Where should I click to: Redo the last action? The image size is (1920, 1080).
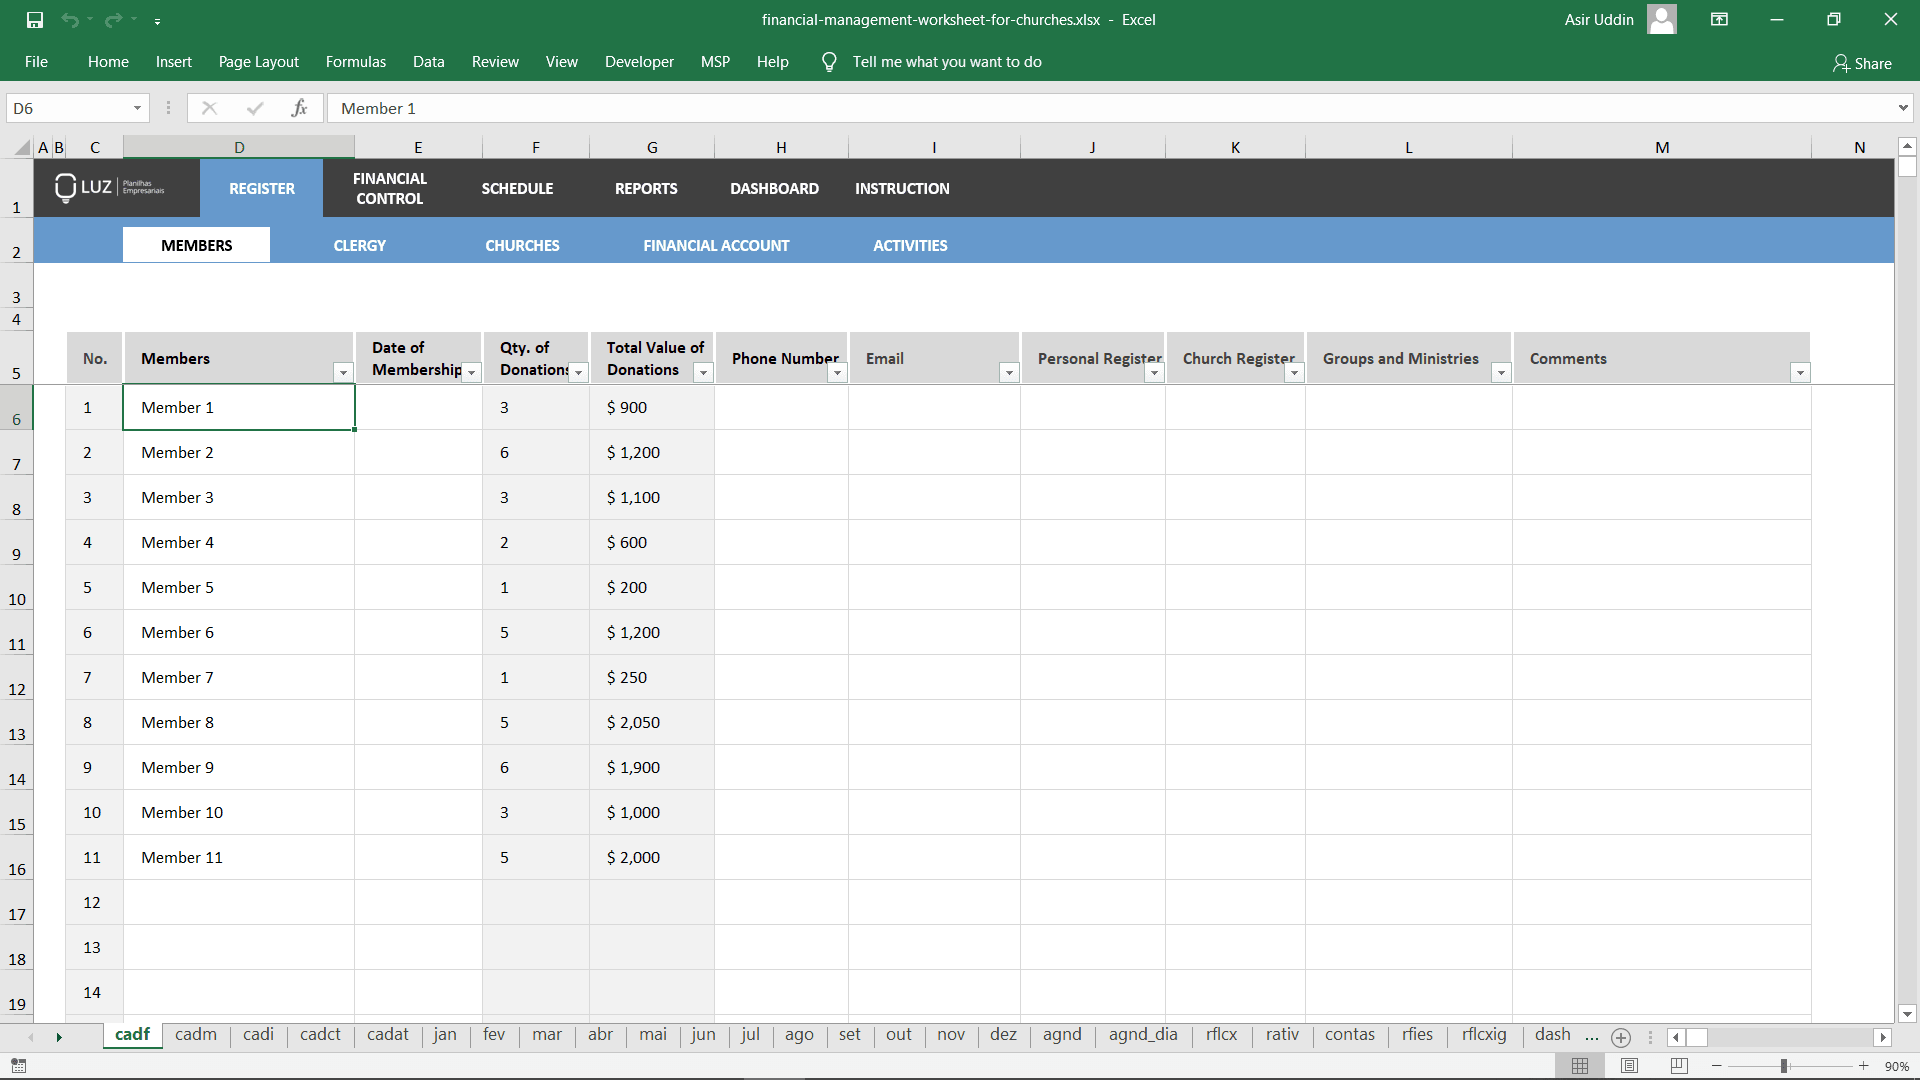[x=112, y=19]
